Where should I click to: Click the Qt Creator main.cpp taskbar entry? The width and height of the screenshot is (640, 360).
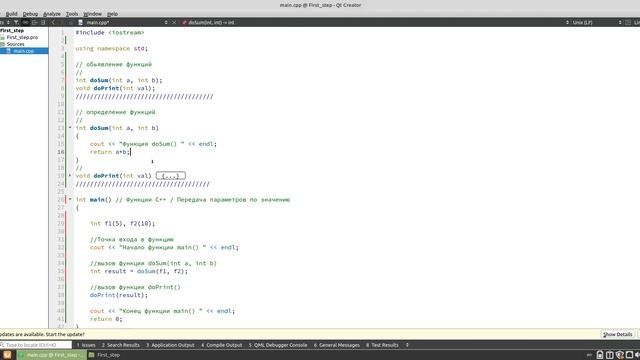point(51,355)
